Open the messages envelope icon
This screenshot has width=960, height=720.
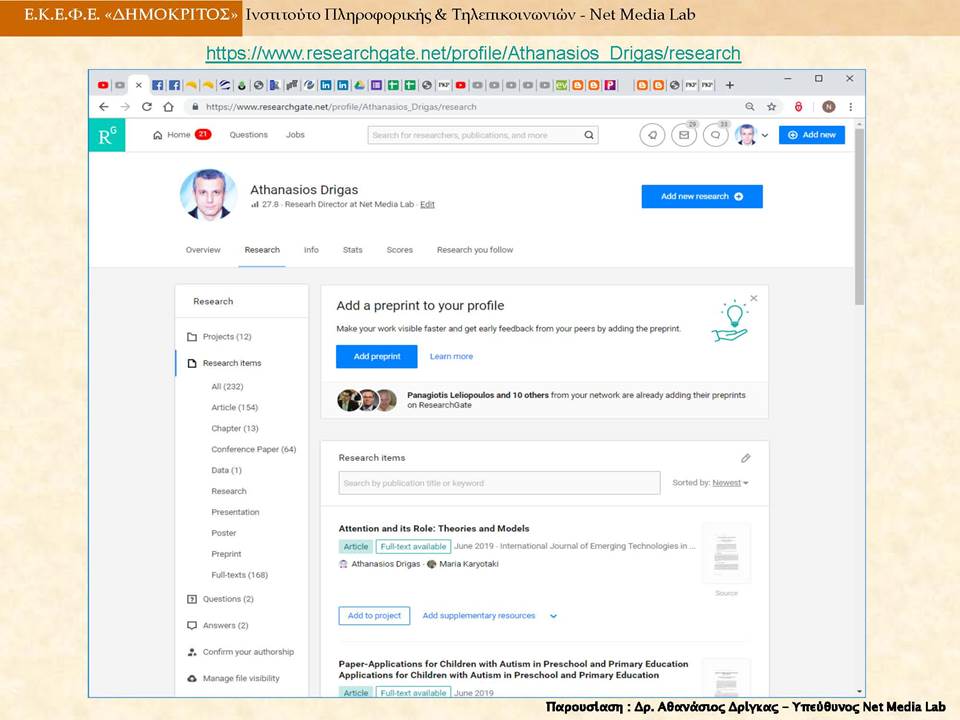(684, 135)
